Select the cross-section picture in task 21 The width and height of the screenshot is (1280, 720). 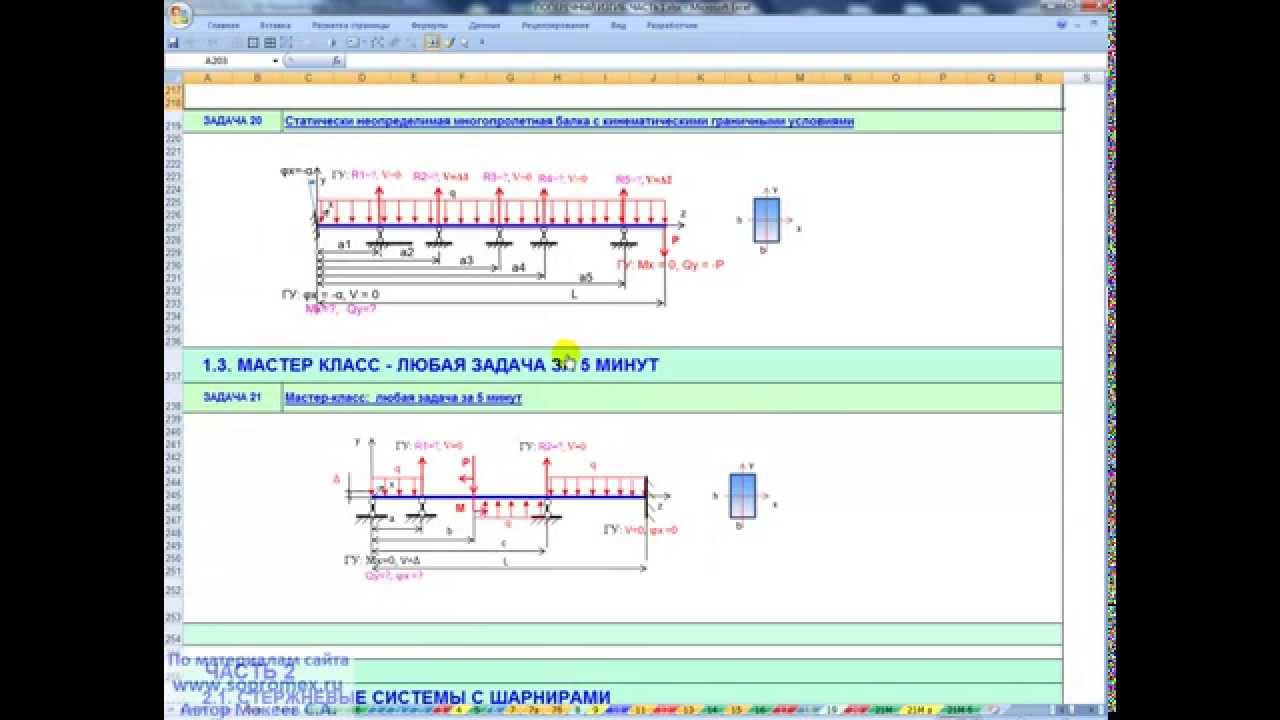743,495
